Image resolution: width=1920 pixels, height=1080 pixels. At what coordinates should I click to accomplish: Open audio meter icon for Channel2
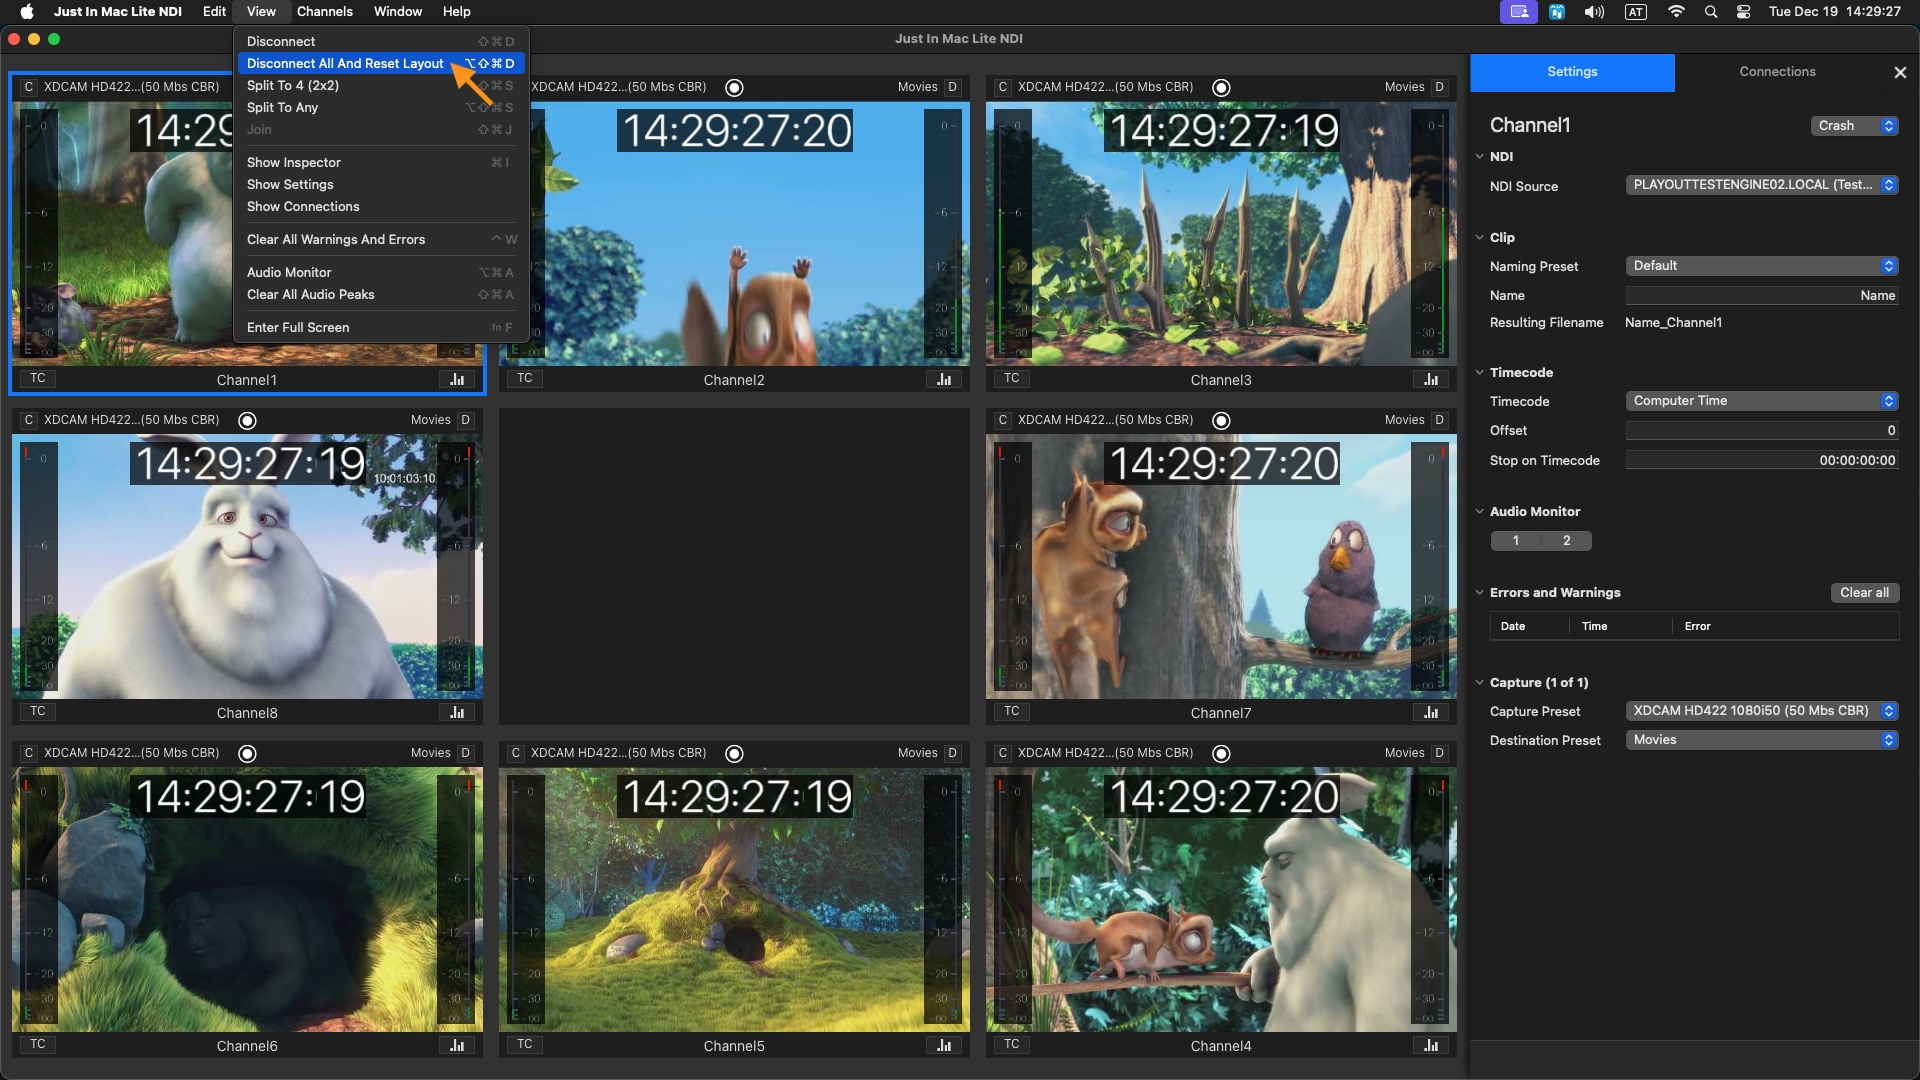pyautogui.click(x=944, y=379)
